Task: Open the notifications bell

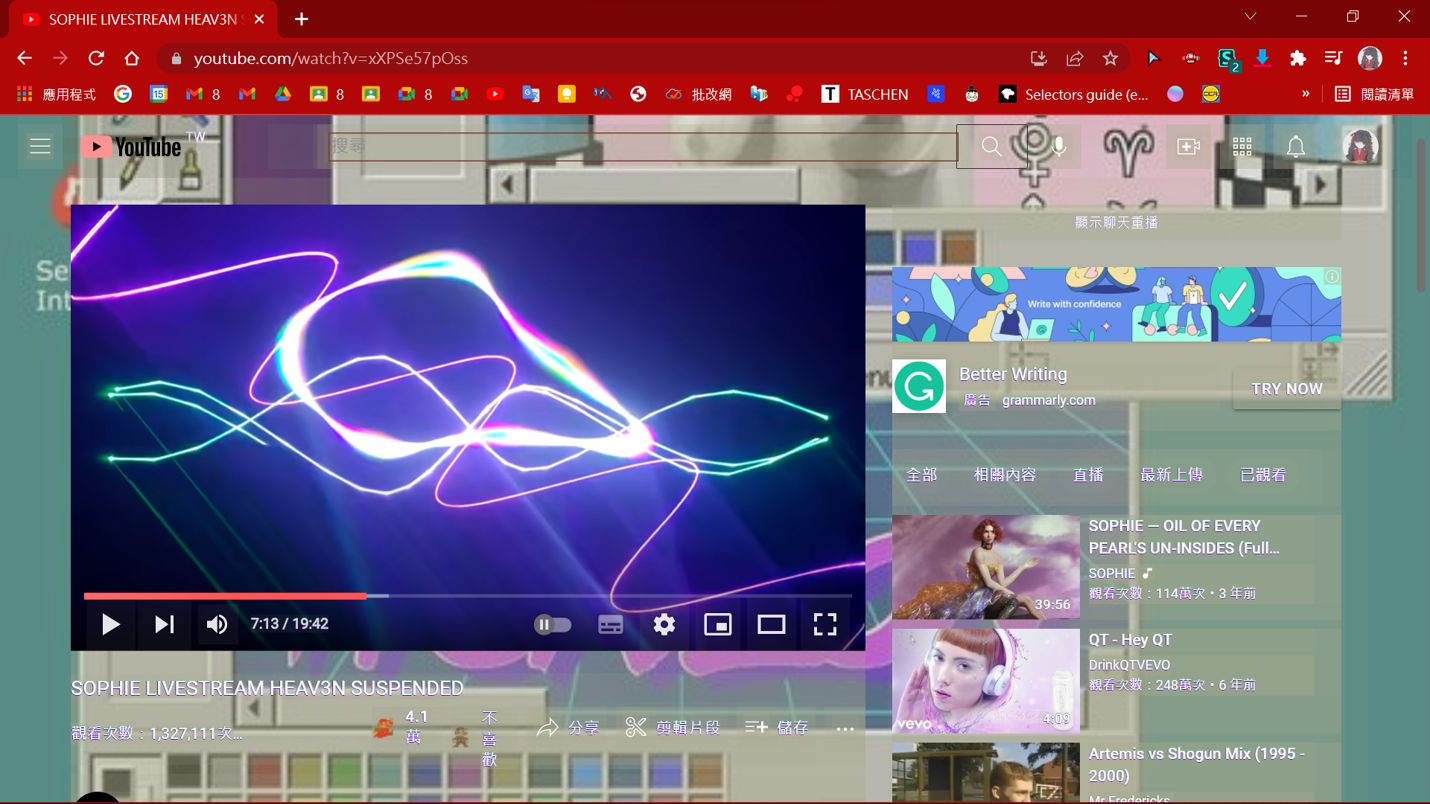Action: point(1295,147)
